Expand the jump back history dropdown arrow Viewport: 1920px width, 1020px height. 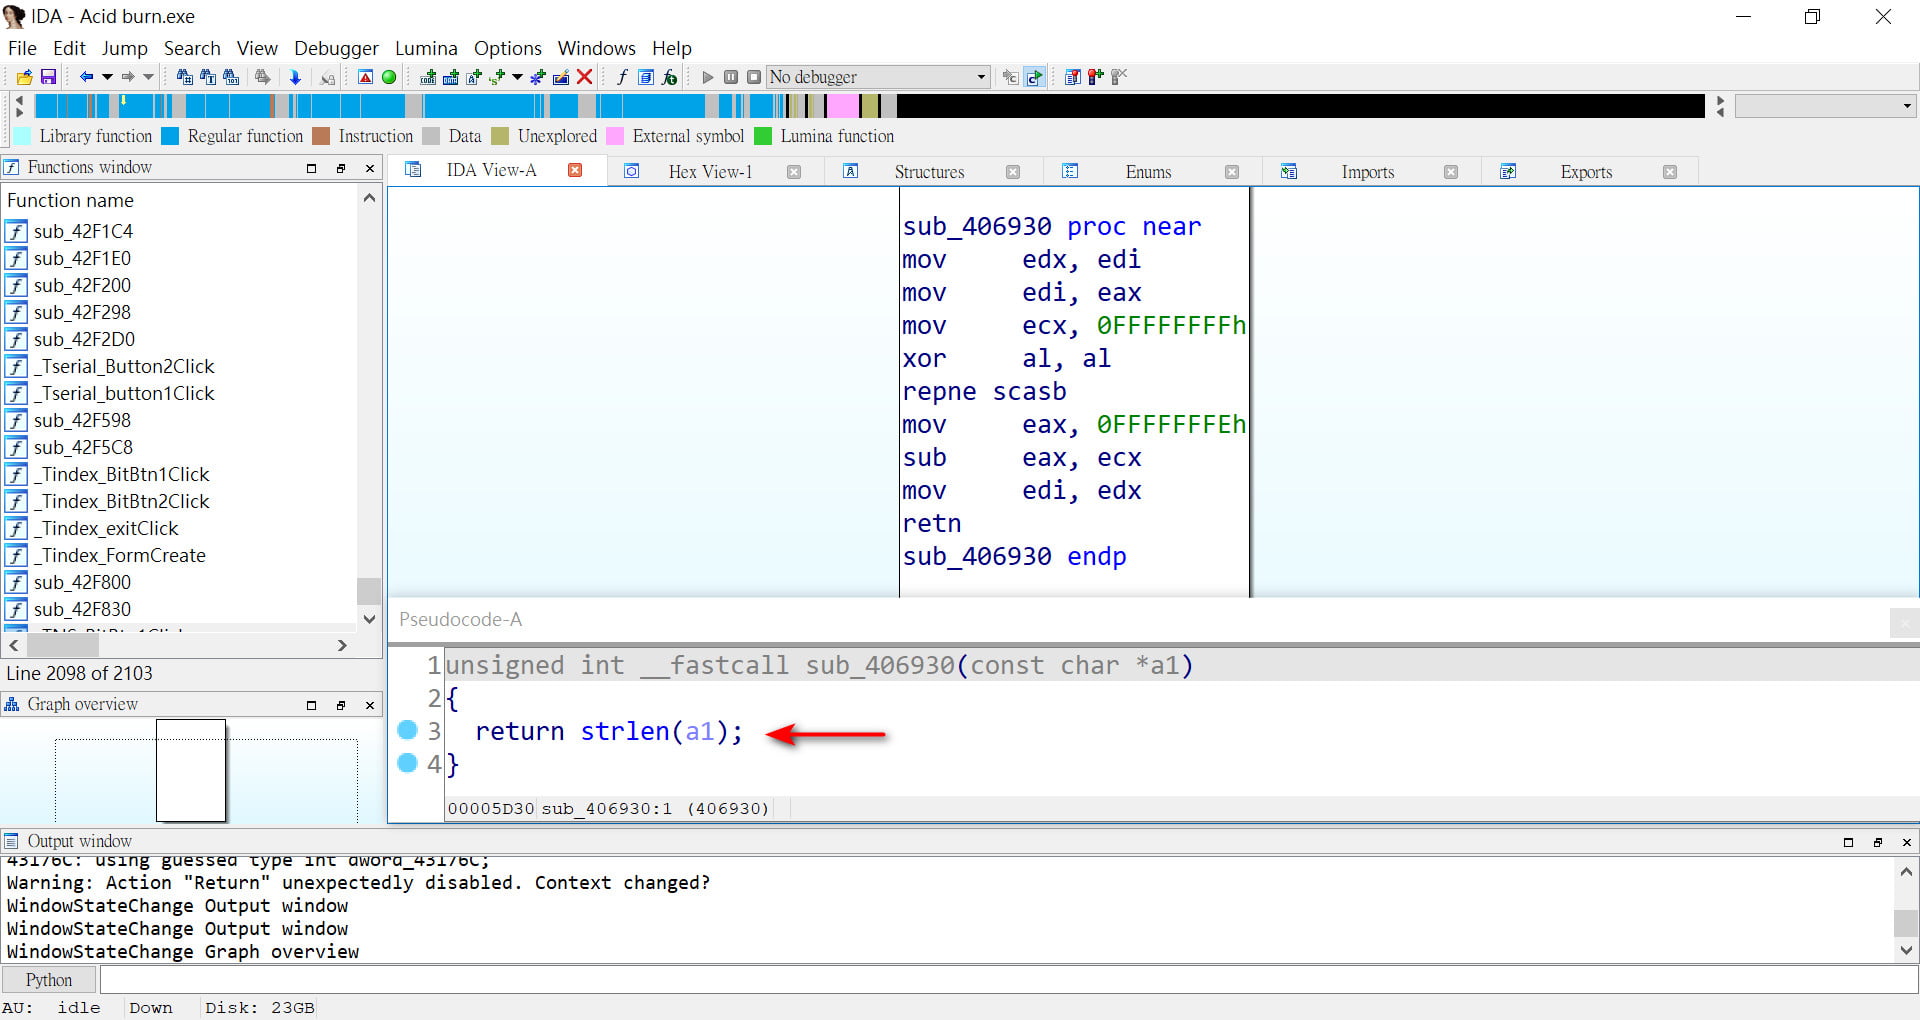pyautogui.click(x=107, y=77)
